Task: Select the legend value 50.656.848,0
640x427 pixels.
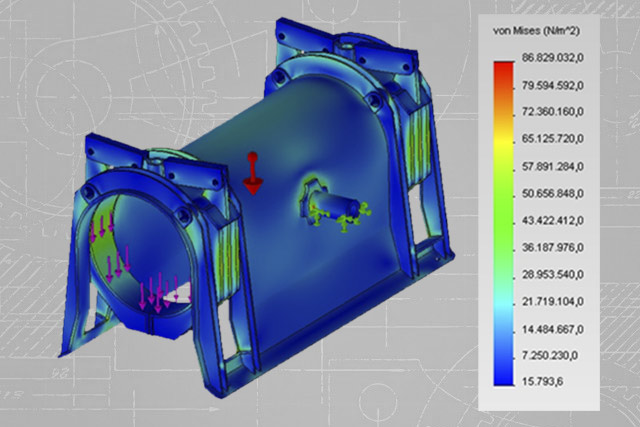Action: click(x=553, y=193)
